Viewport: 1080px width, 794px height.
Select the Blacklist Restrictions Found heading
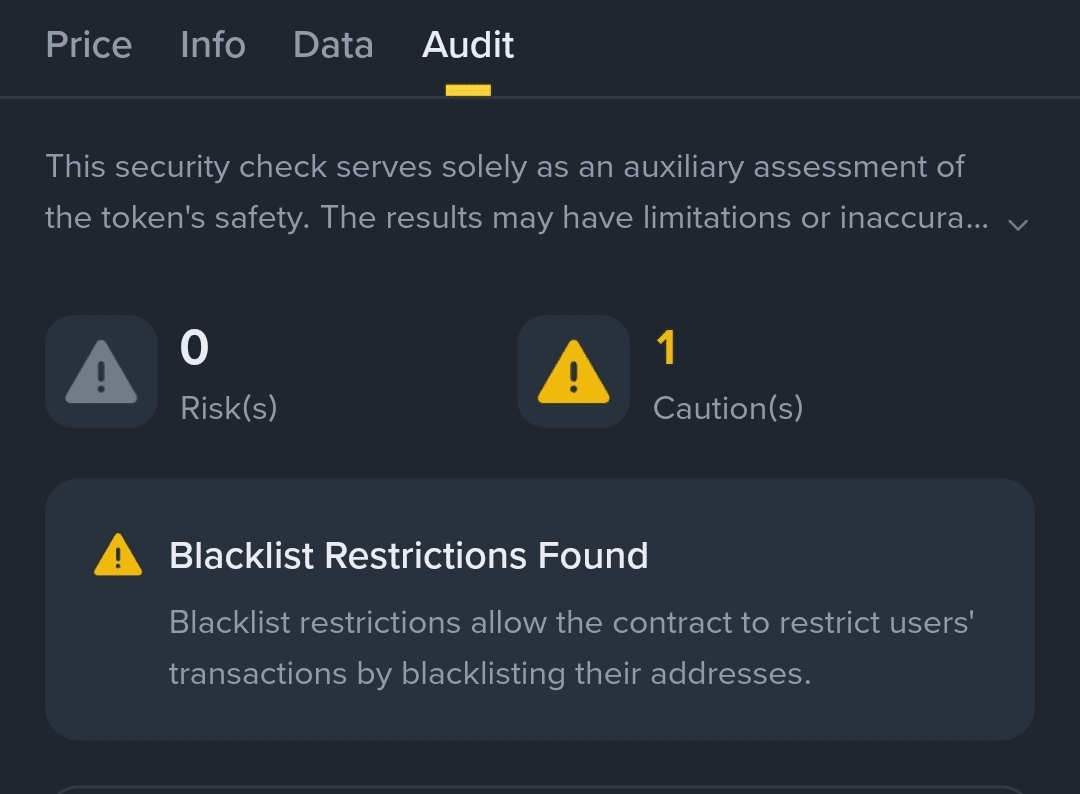(408, 556)
